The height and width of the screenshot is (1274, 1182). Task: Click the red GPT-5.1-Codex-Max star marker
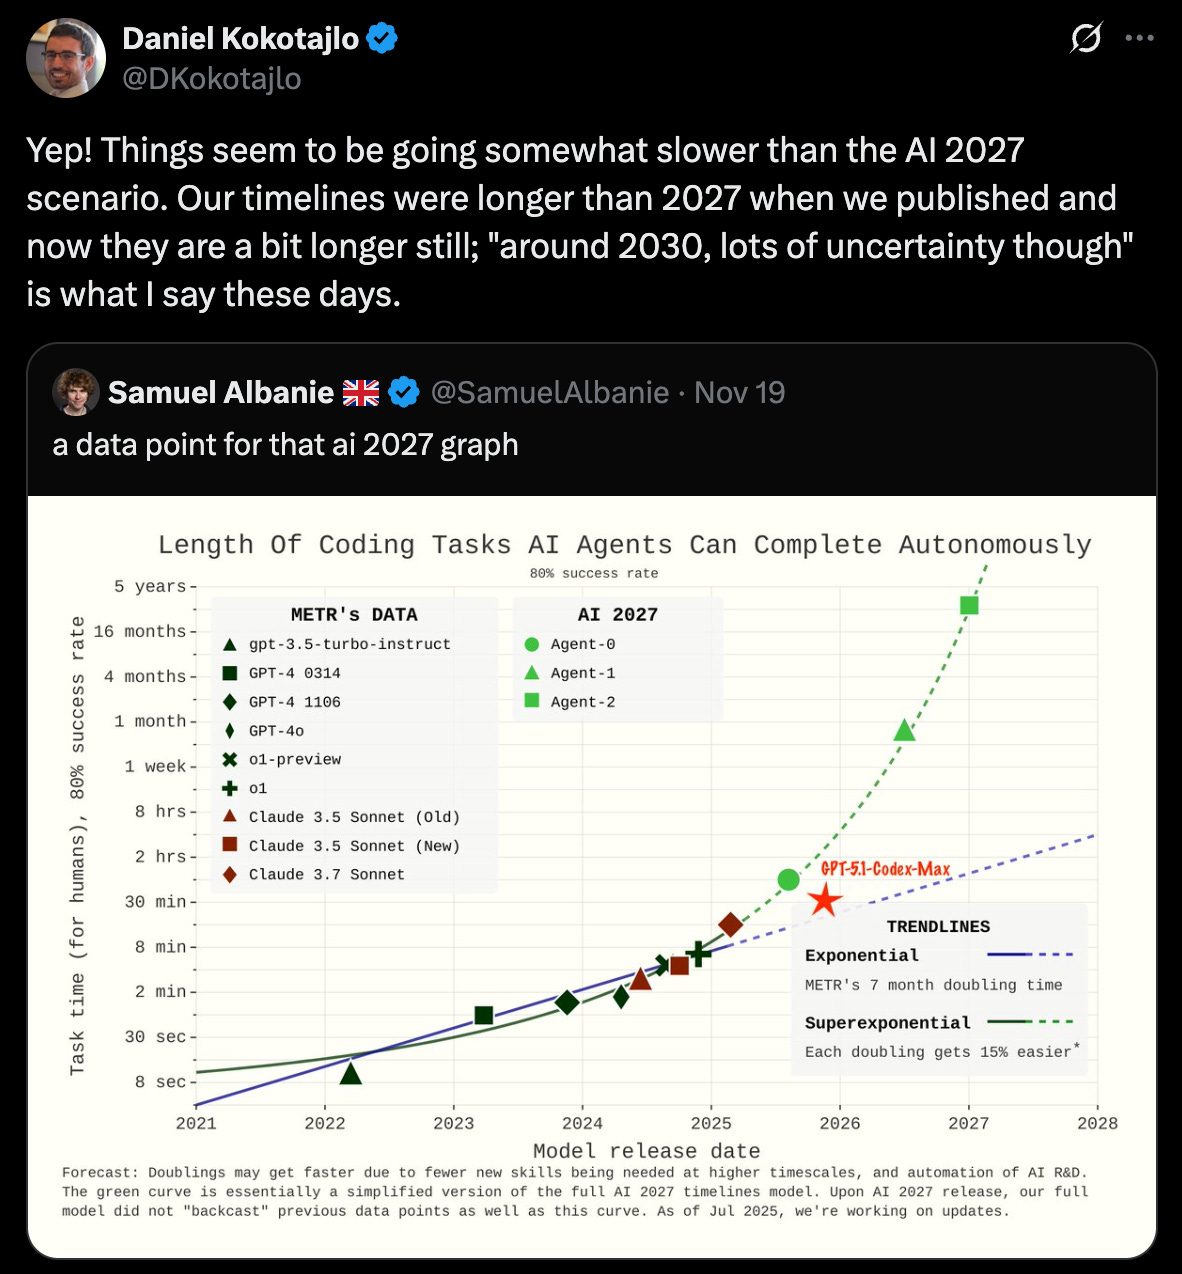pos(824,900)
